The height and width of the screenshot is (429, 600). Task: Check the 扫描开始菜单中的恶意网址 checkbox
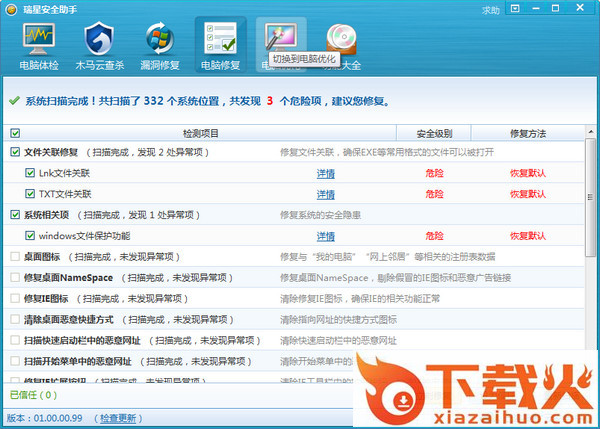15,361
